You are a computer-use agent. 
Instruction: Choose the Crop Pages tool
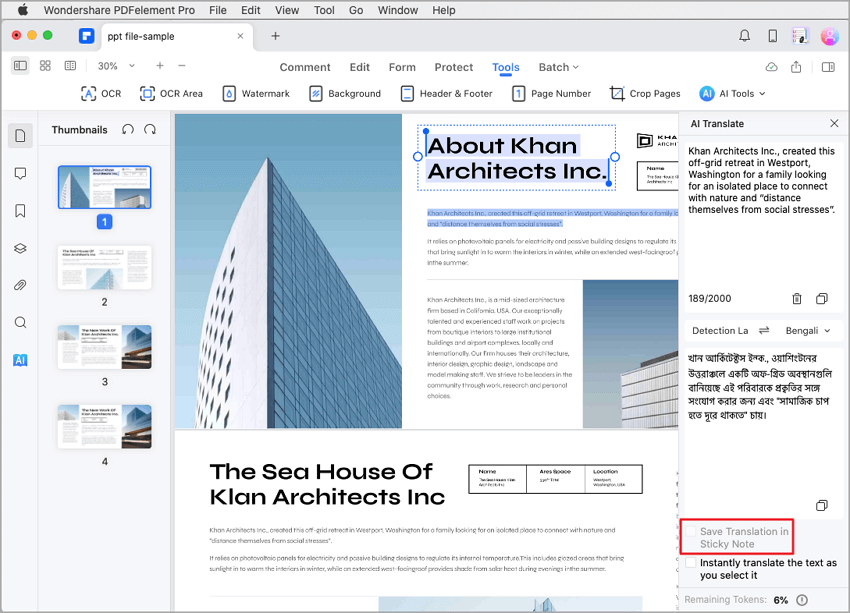tap(645, 93)
